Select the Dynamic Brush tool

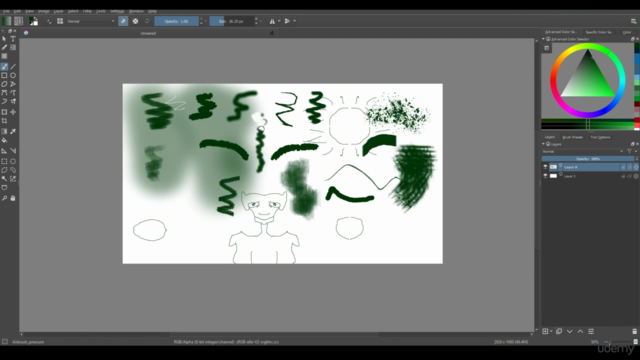point(4,101)
